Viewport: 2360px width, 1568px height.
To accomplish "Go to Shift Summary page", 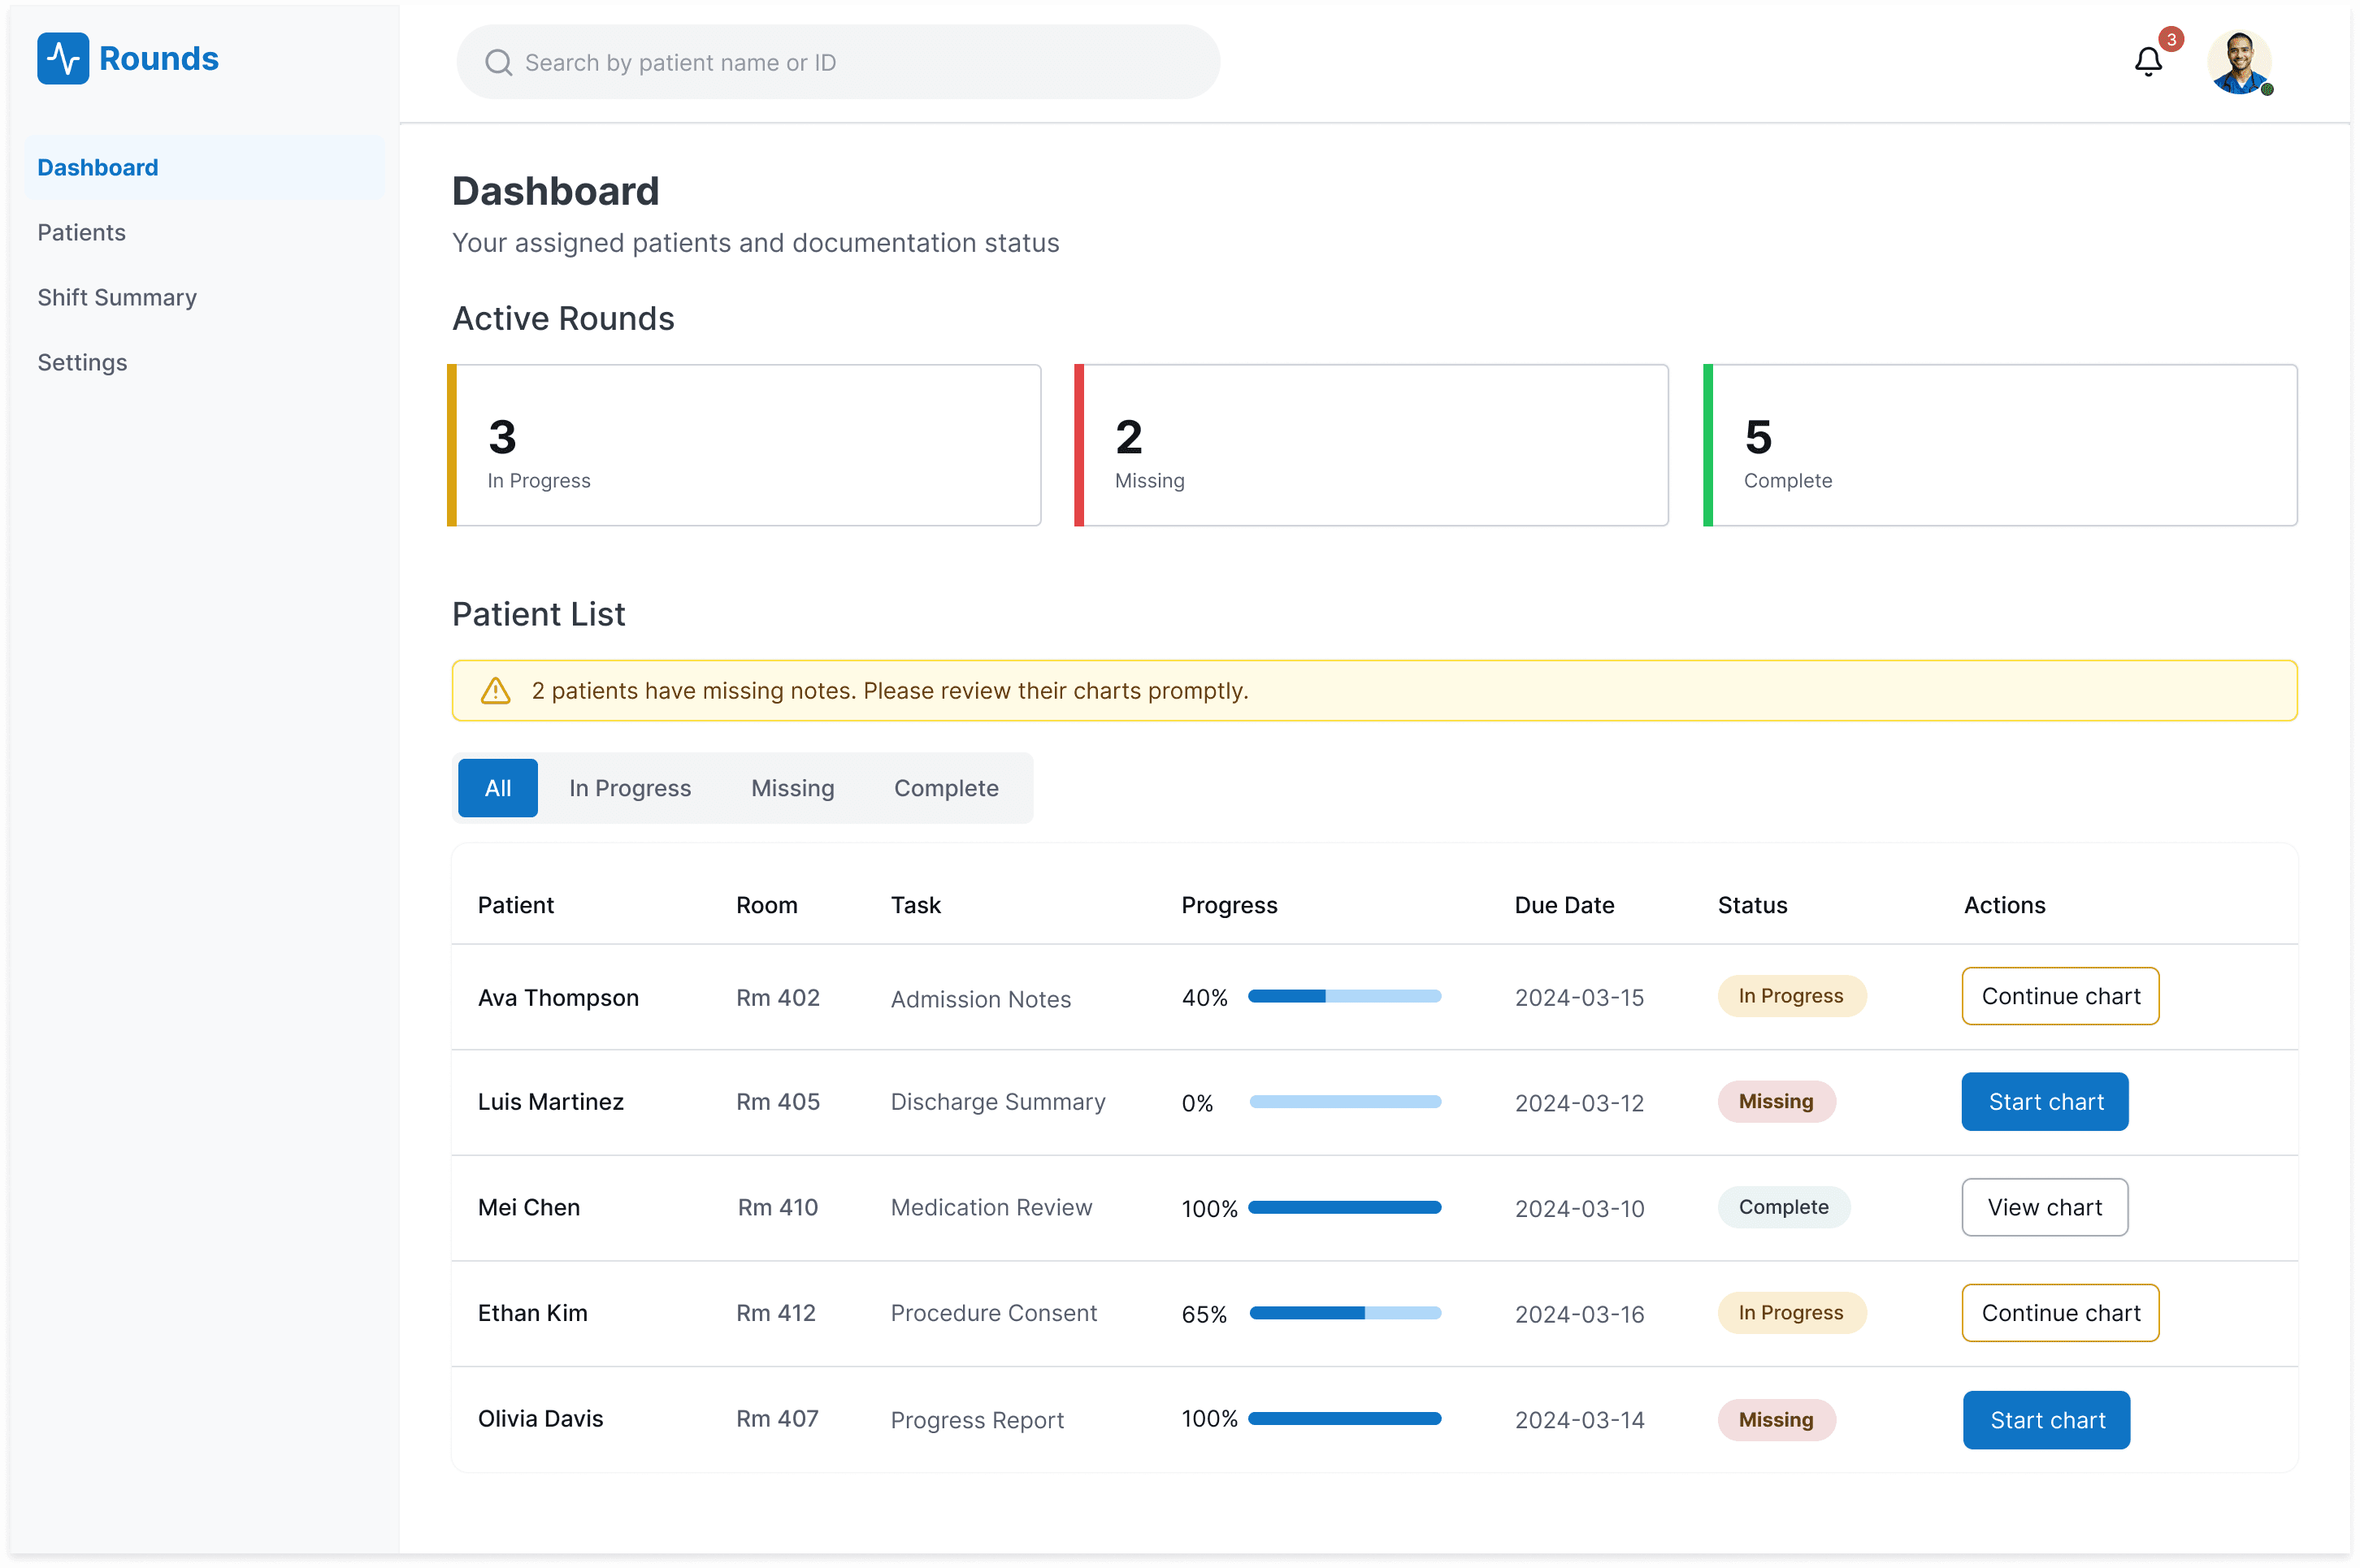I will [117, 298].
